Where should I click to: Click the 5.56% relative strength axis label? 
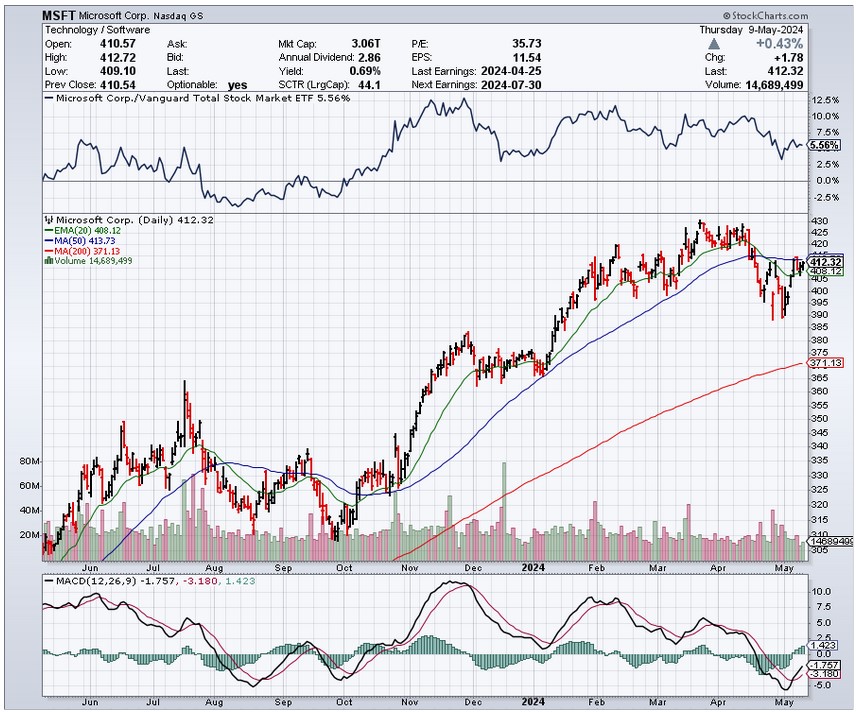click(826, 145)
